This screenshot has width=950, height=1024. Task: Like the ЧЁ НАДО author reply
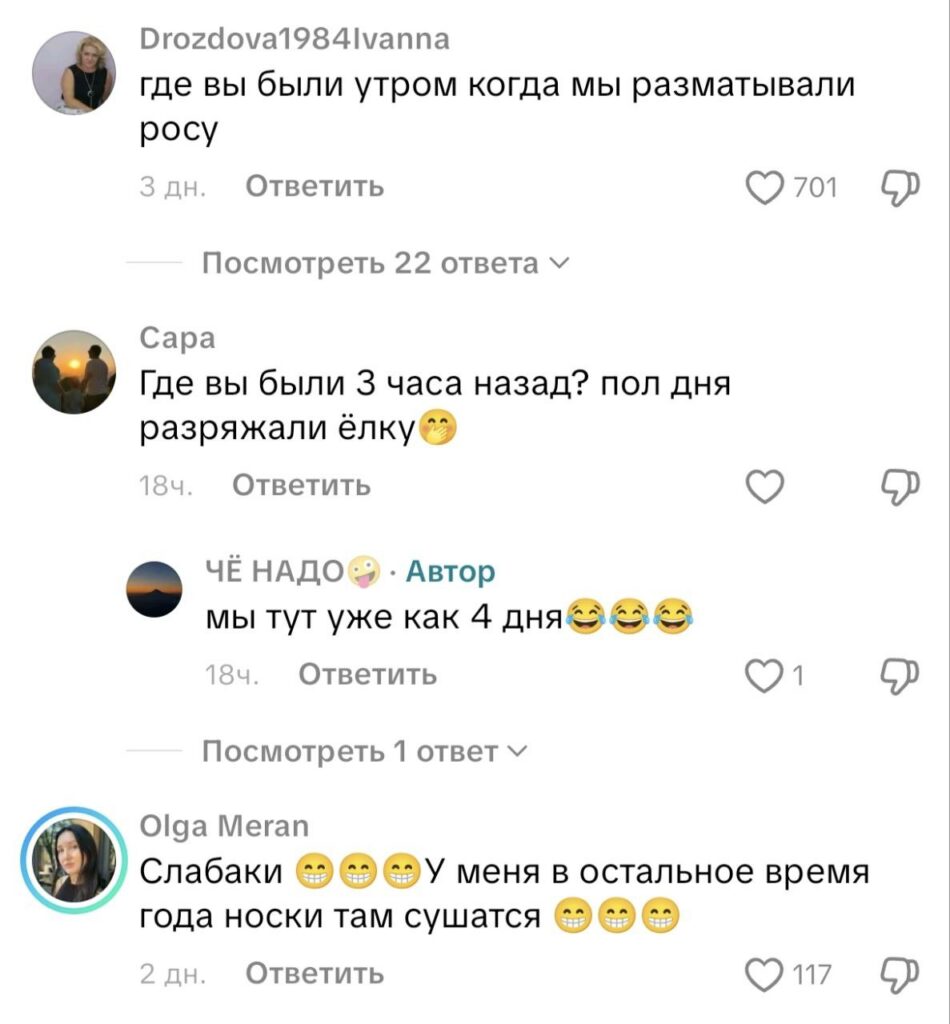point(765,675)
